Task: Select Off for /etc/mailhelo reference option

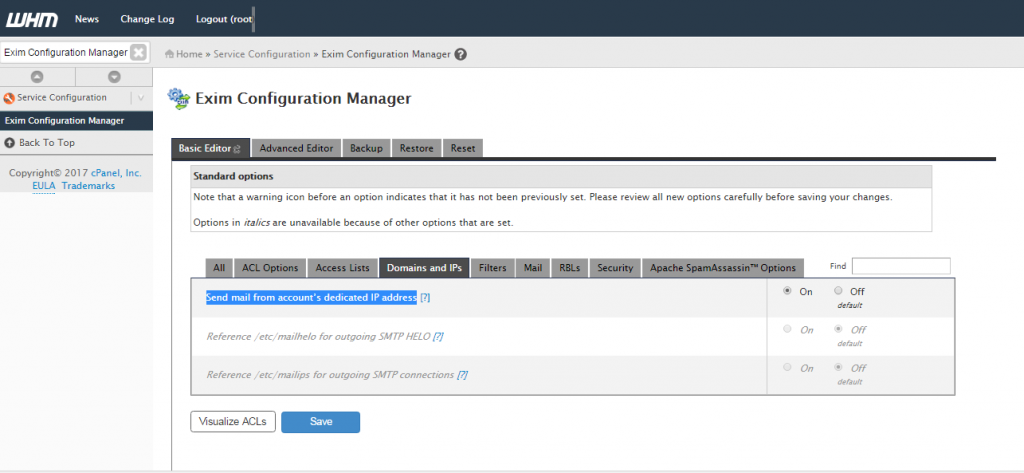Action: click(x=839, y=329)
